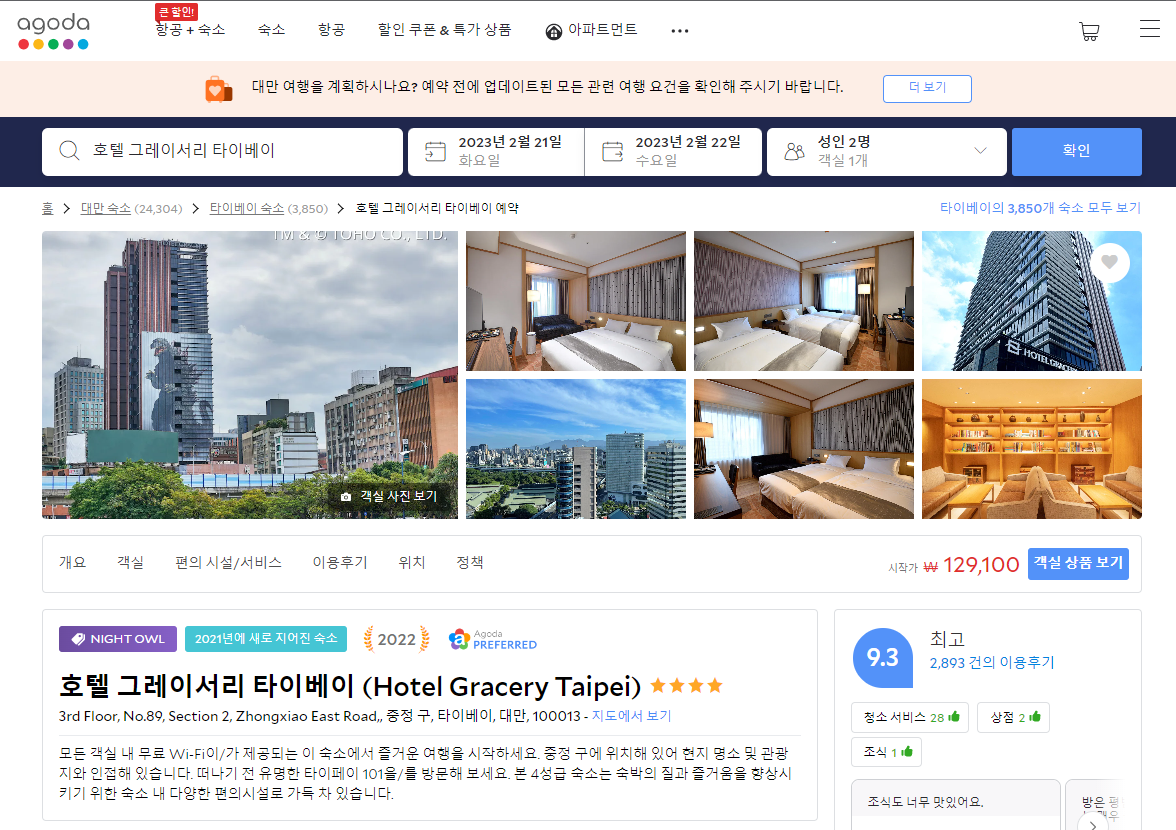Screen dimensions: 1176x830
Task: Switch to the 정책 tab
Action: point(470,562)
